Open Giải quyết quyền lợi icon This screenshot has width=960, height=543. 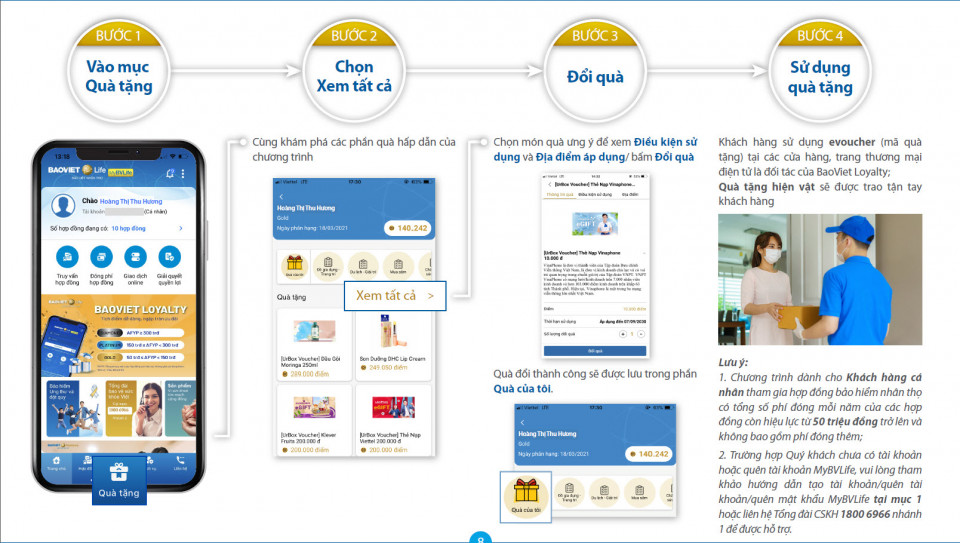(x=170, y=257)
